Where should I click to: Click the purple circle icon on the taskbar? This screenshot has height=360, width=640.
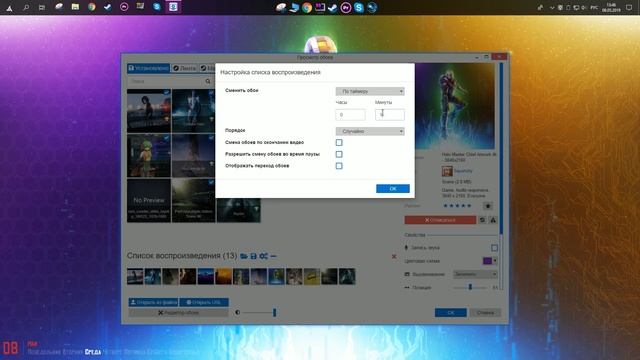[x=124, y=7]
